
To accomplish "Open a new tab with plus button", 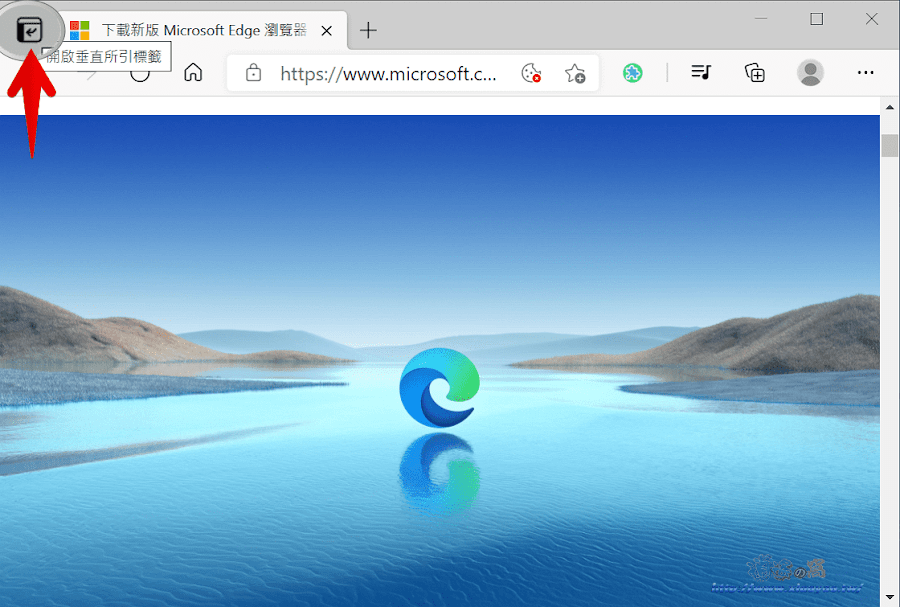I will 368,30.
